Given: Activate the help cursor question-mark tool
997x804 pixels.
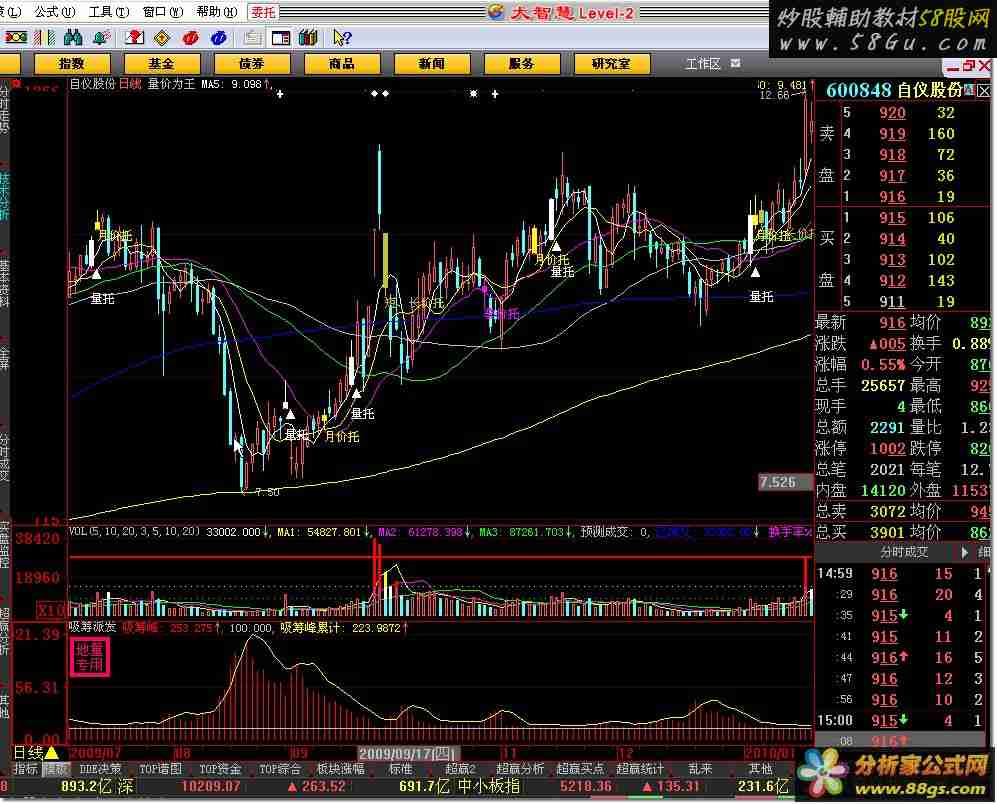Looking at the screenshot, I should click(342, 38).
